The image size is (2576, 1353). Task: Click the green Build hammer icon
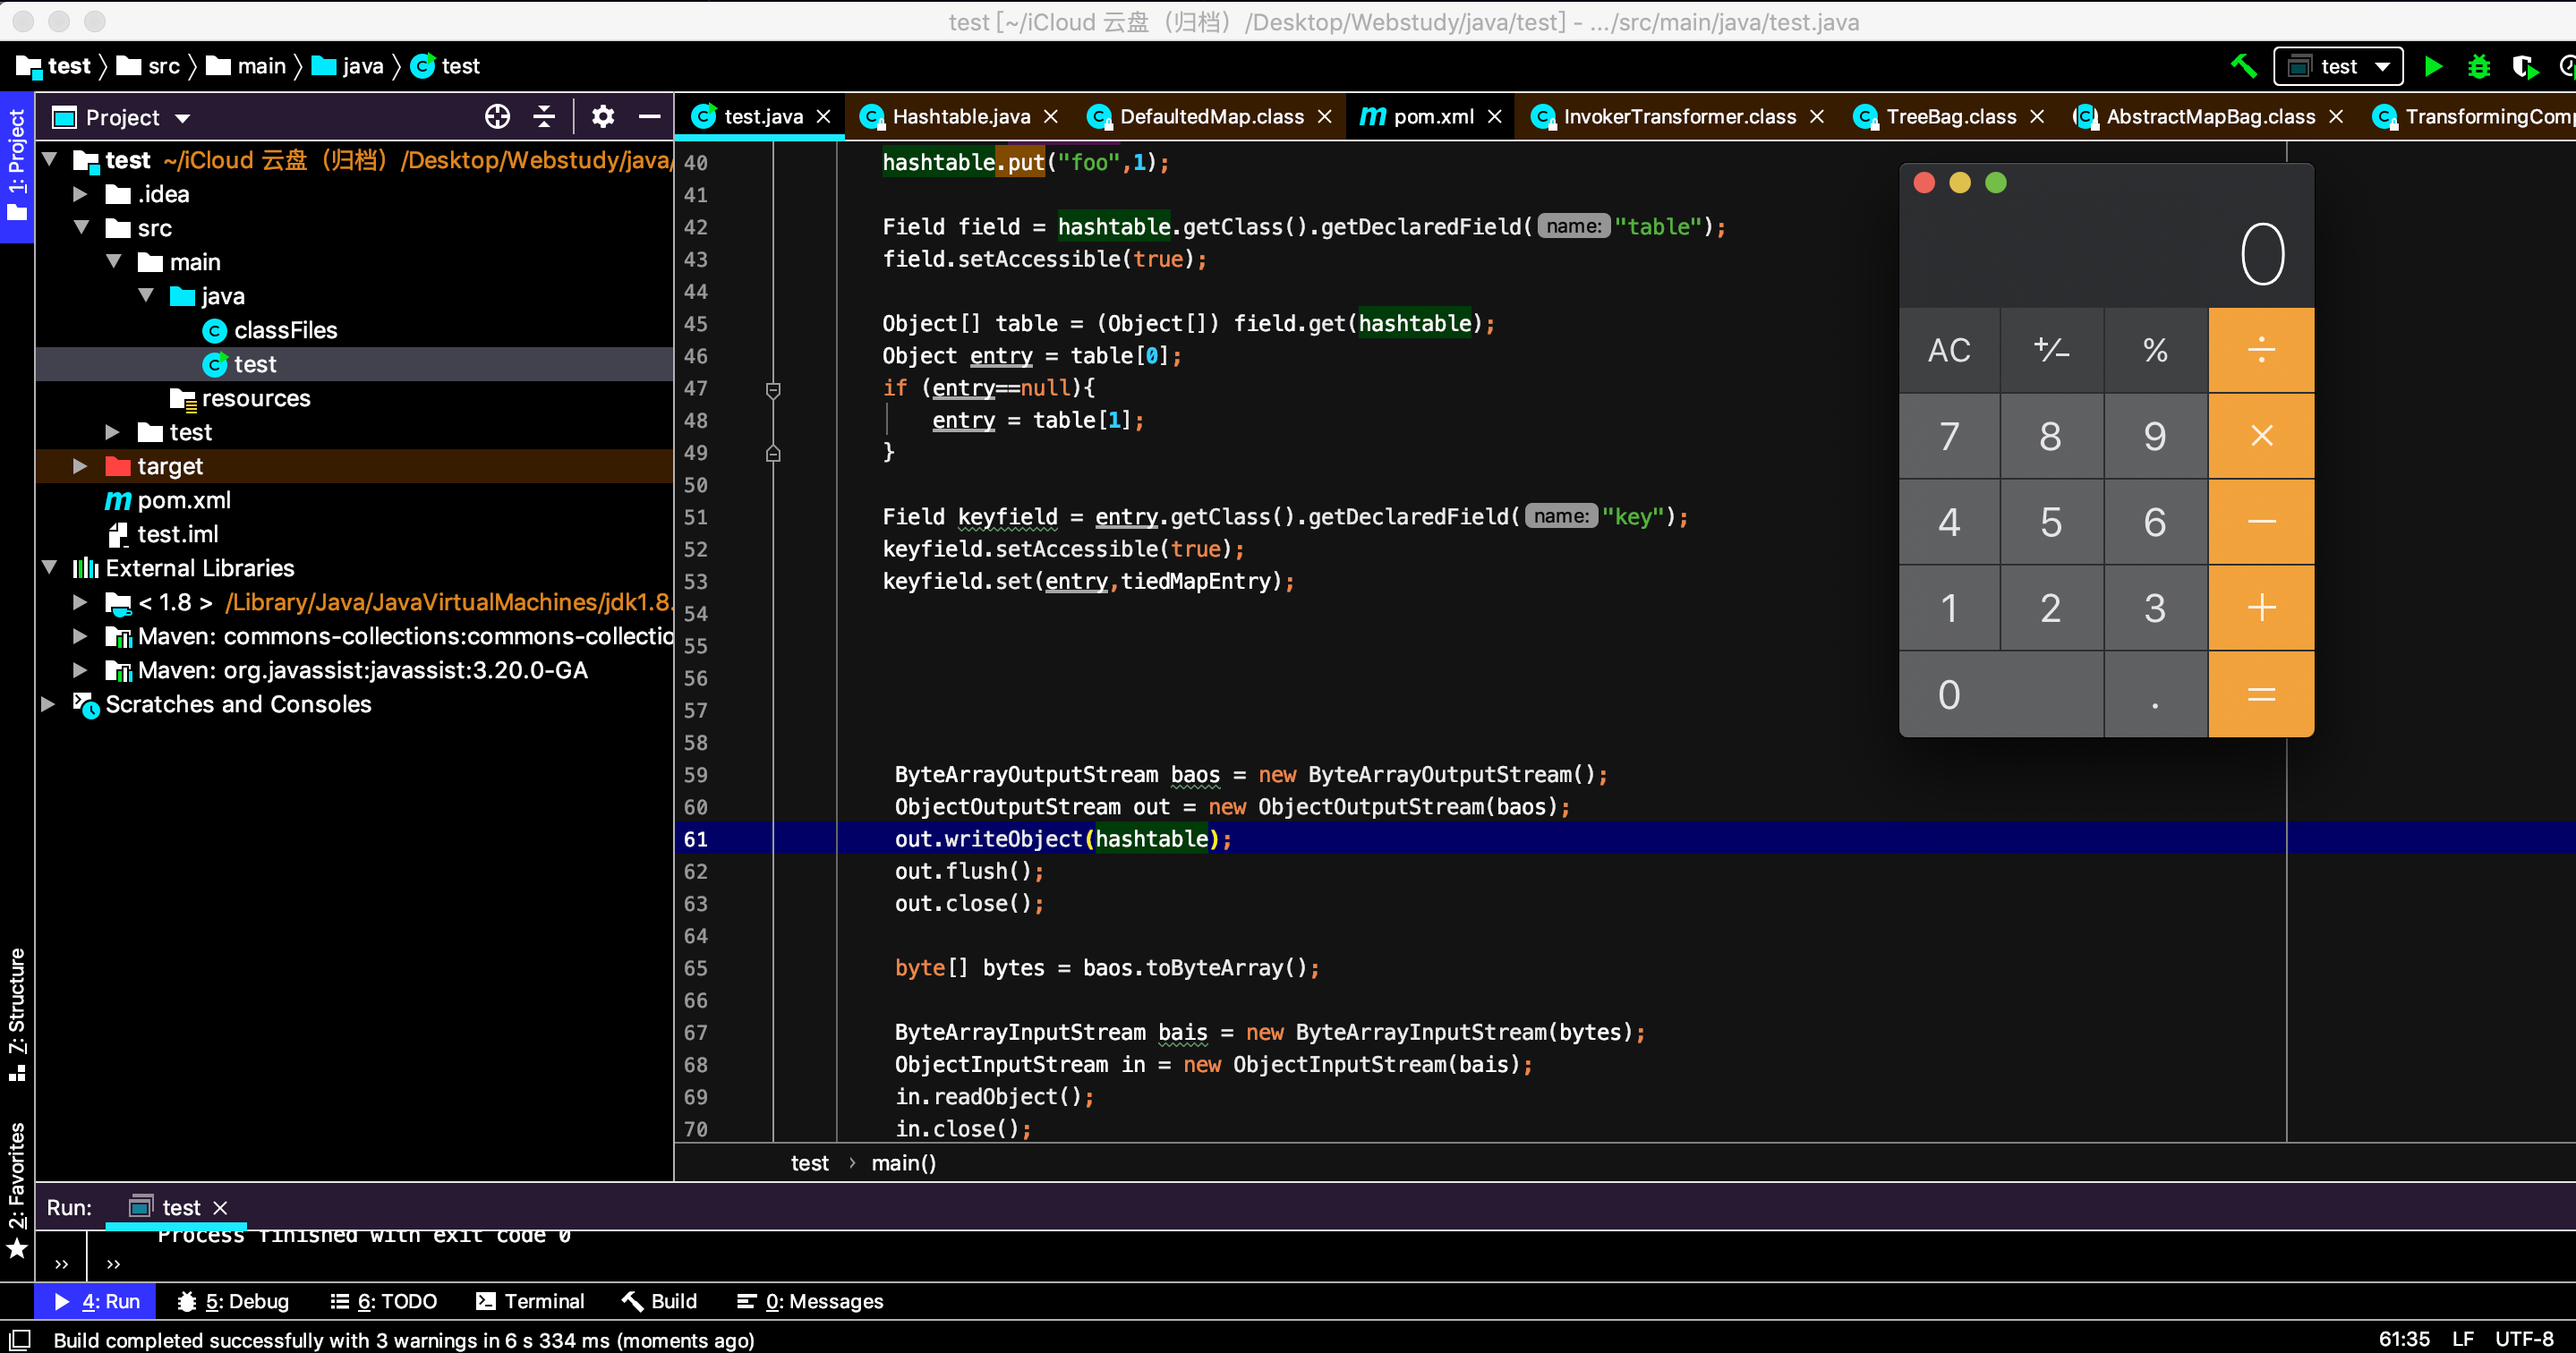[x=2243, y=66]
